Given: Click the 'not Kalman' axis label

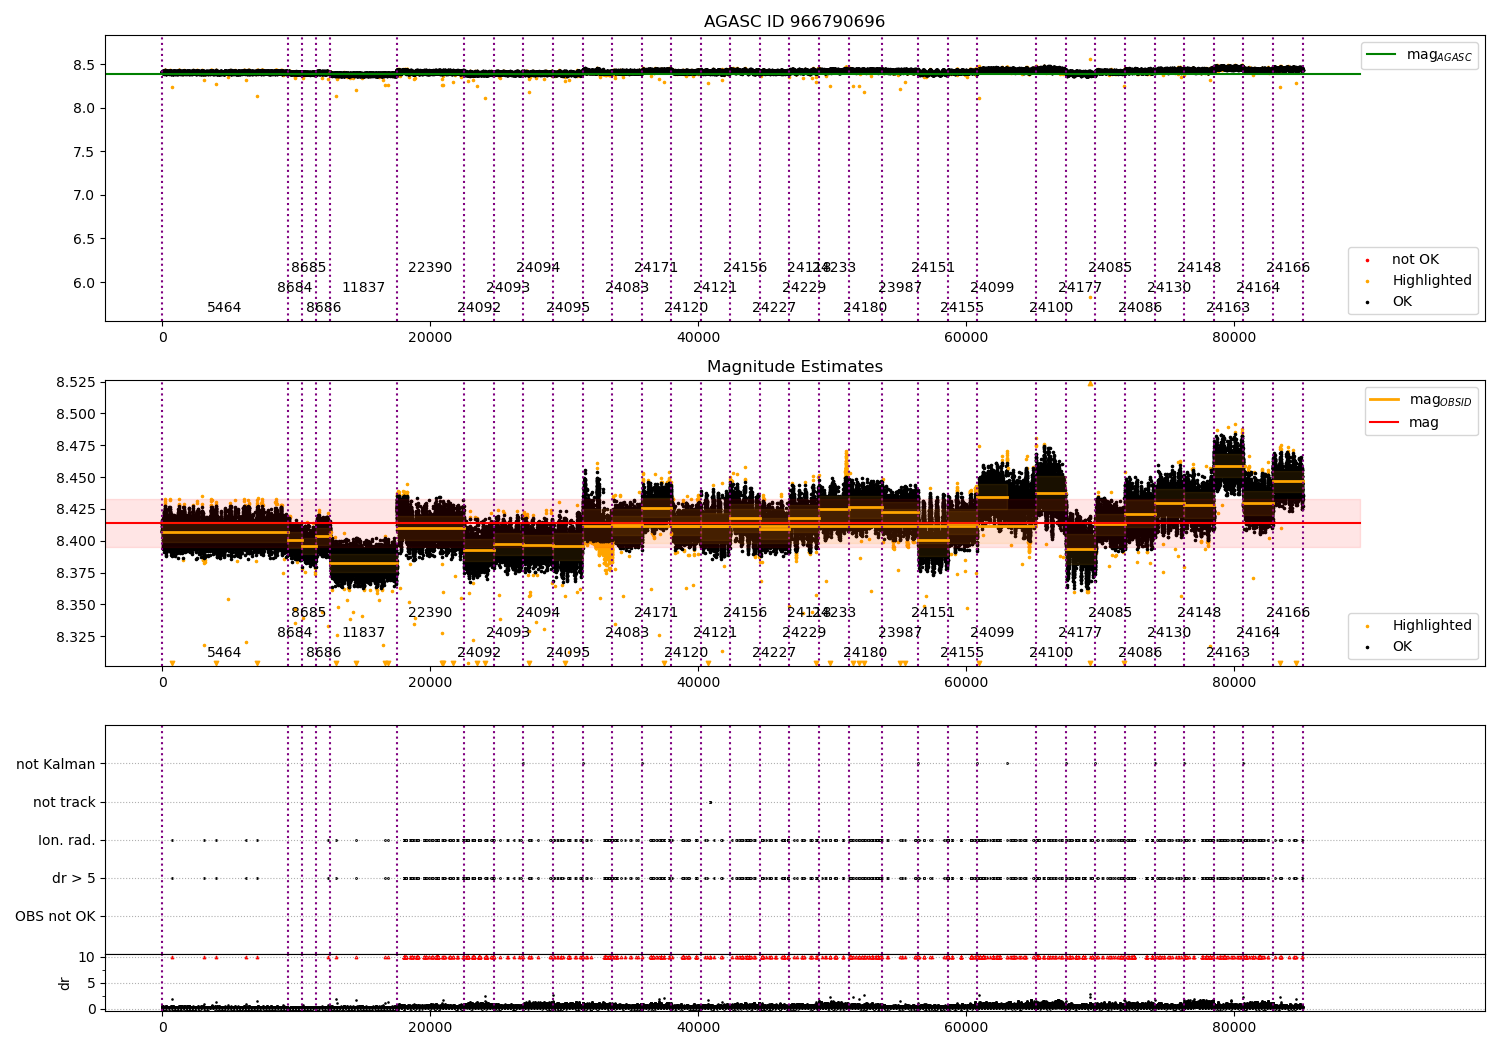Looking at the screenshot, I should [x=56, y=764].
